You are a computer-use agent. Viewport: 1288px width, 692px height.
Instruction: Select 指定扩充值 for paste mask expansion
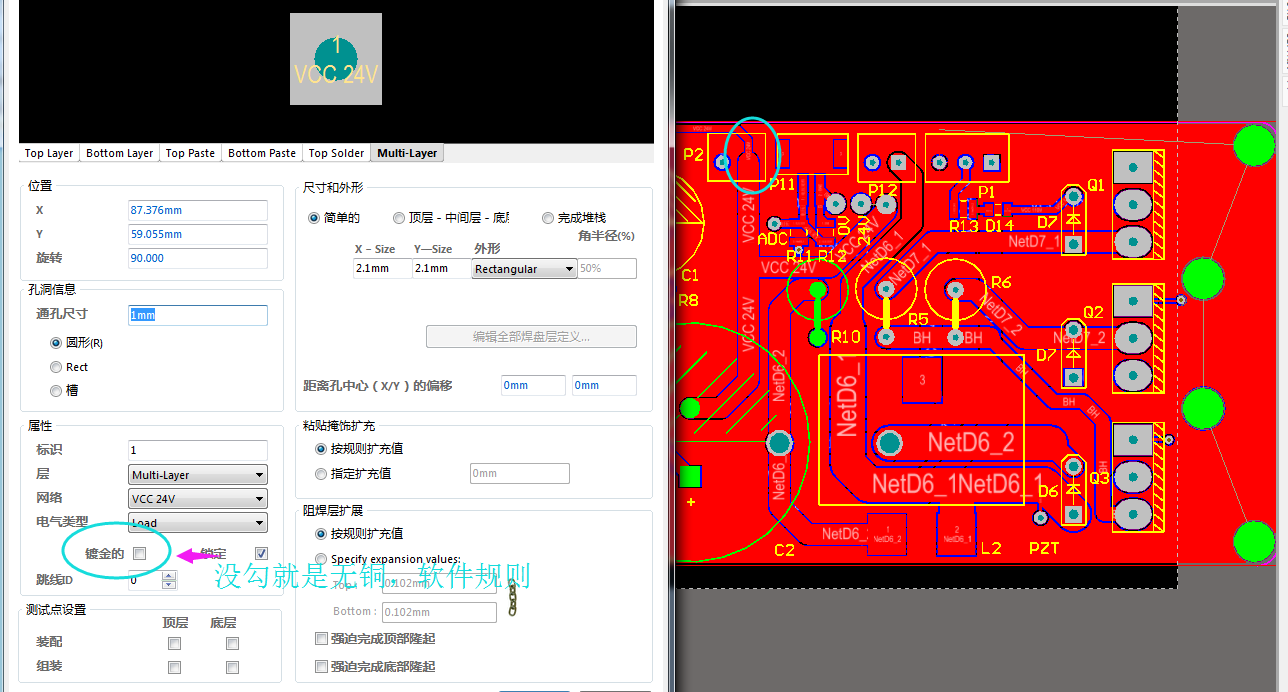click(321, 474)
